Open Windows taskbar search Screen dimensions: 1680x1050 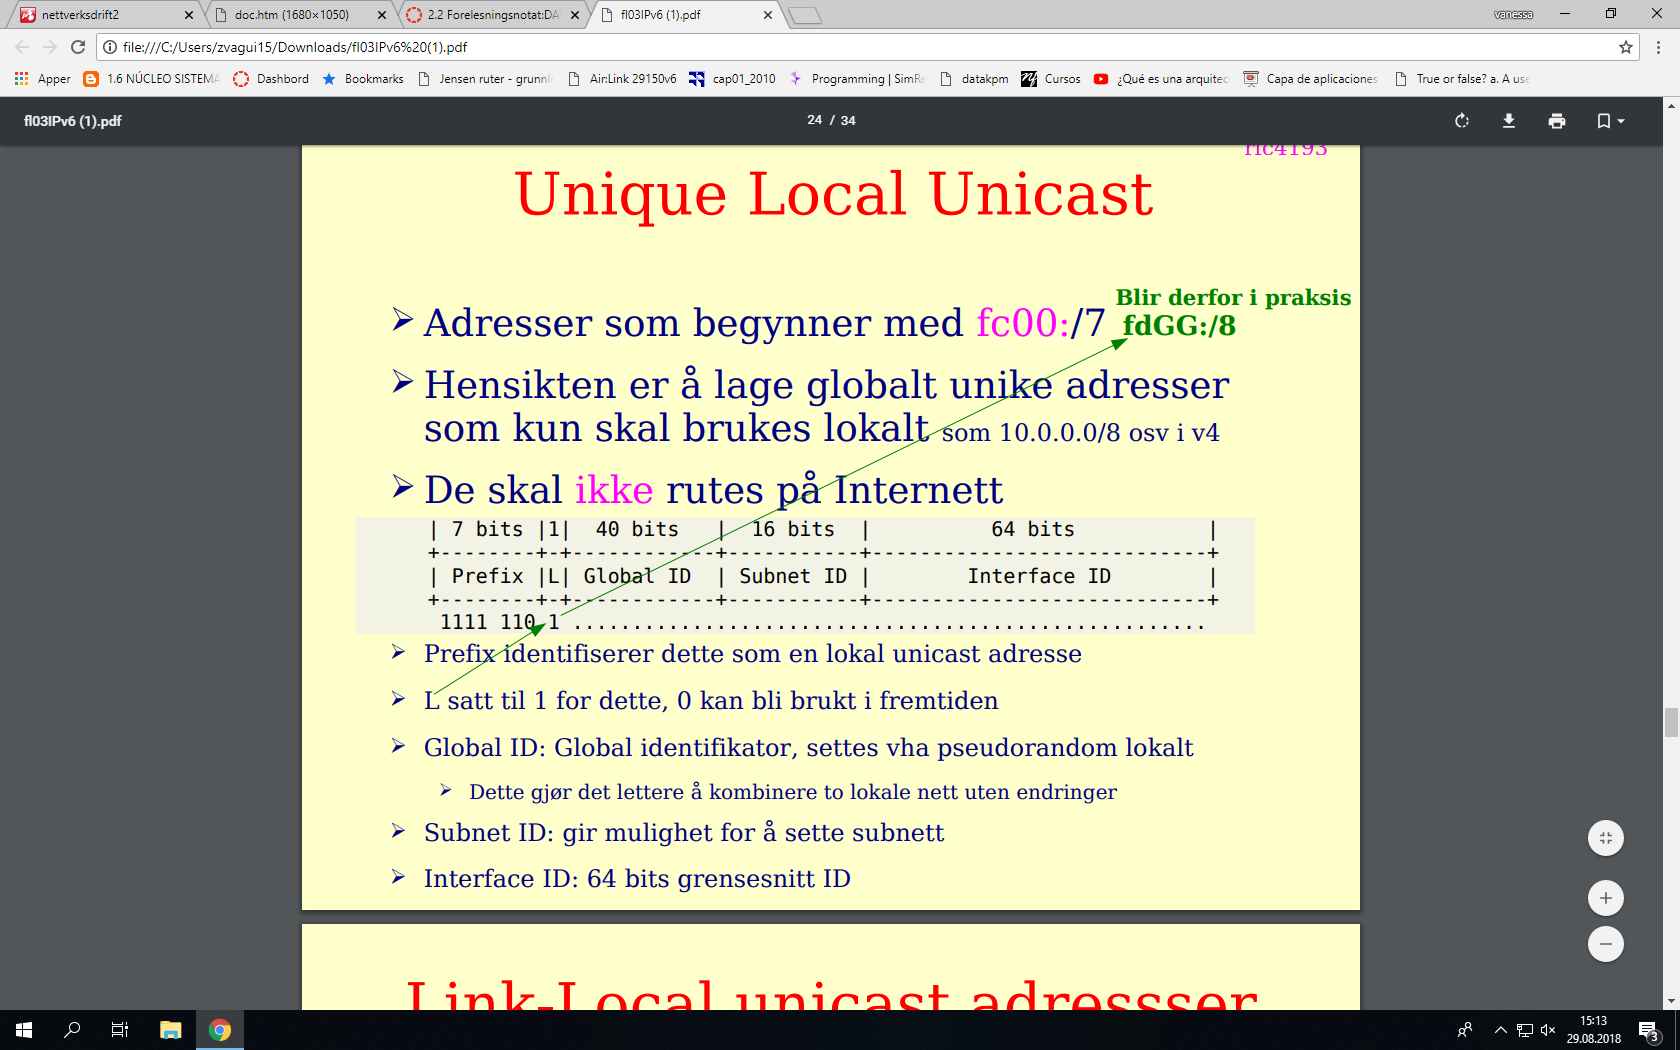pos(72,1030)
